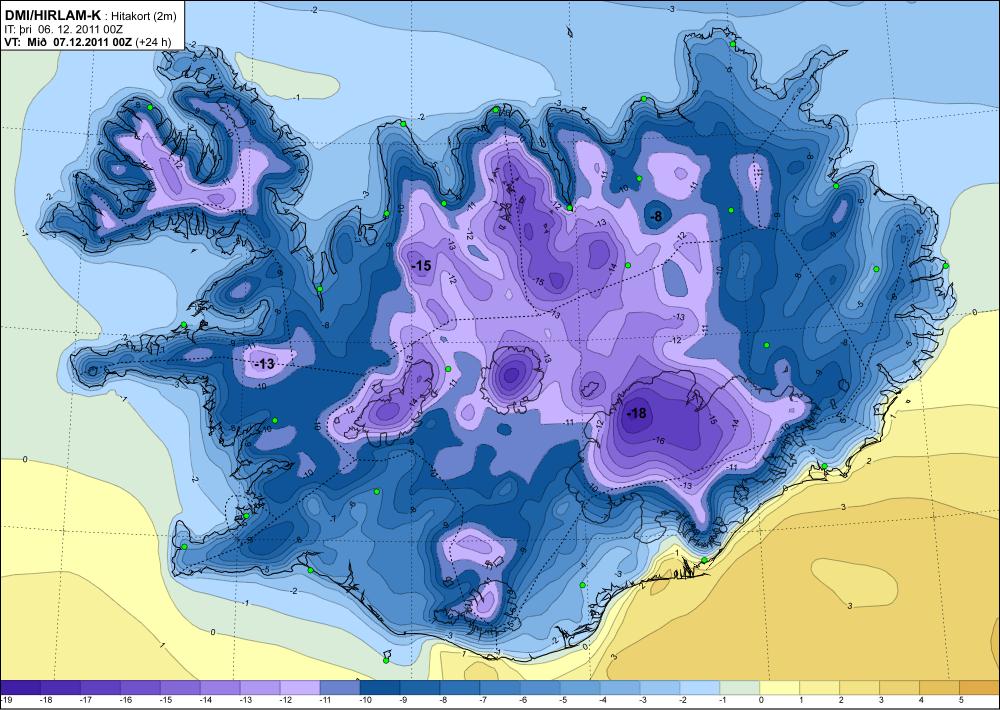Click green station dot at far eastern coastal tip
Image resolution: width=1000 pixels, height=710 pixels.
(x=946, y=265)
